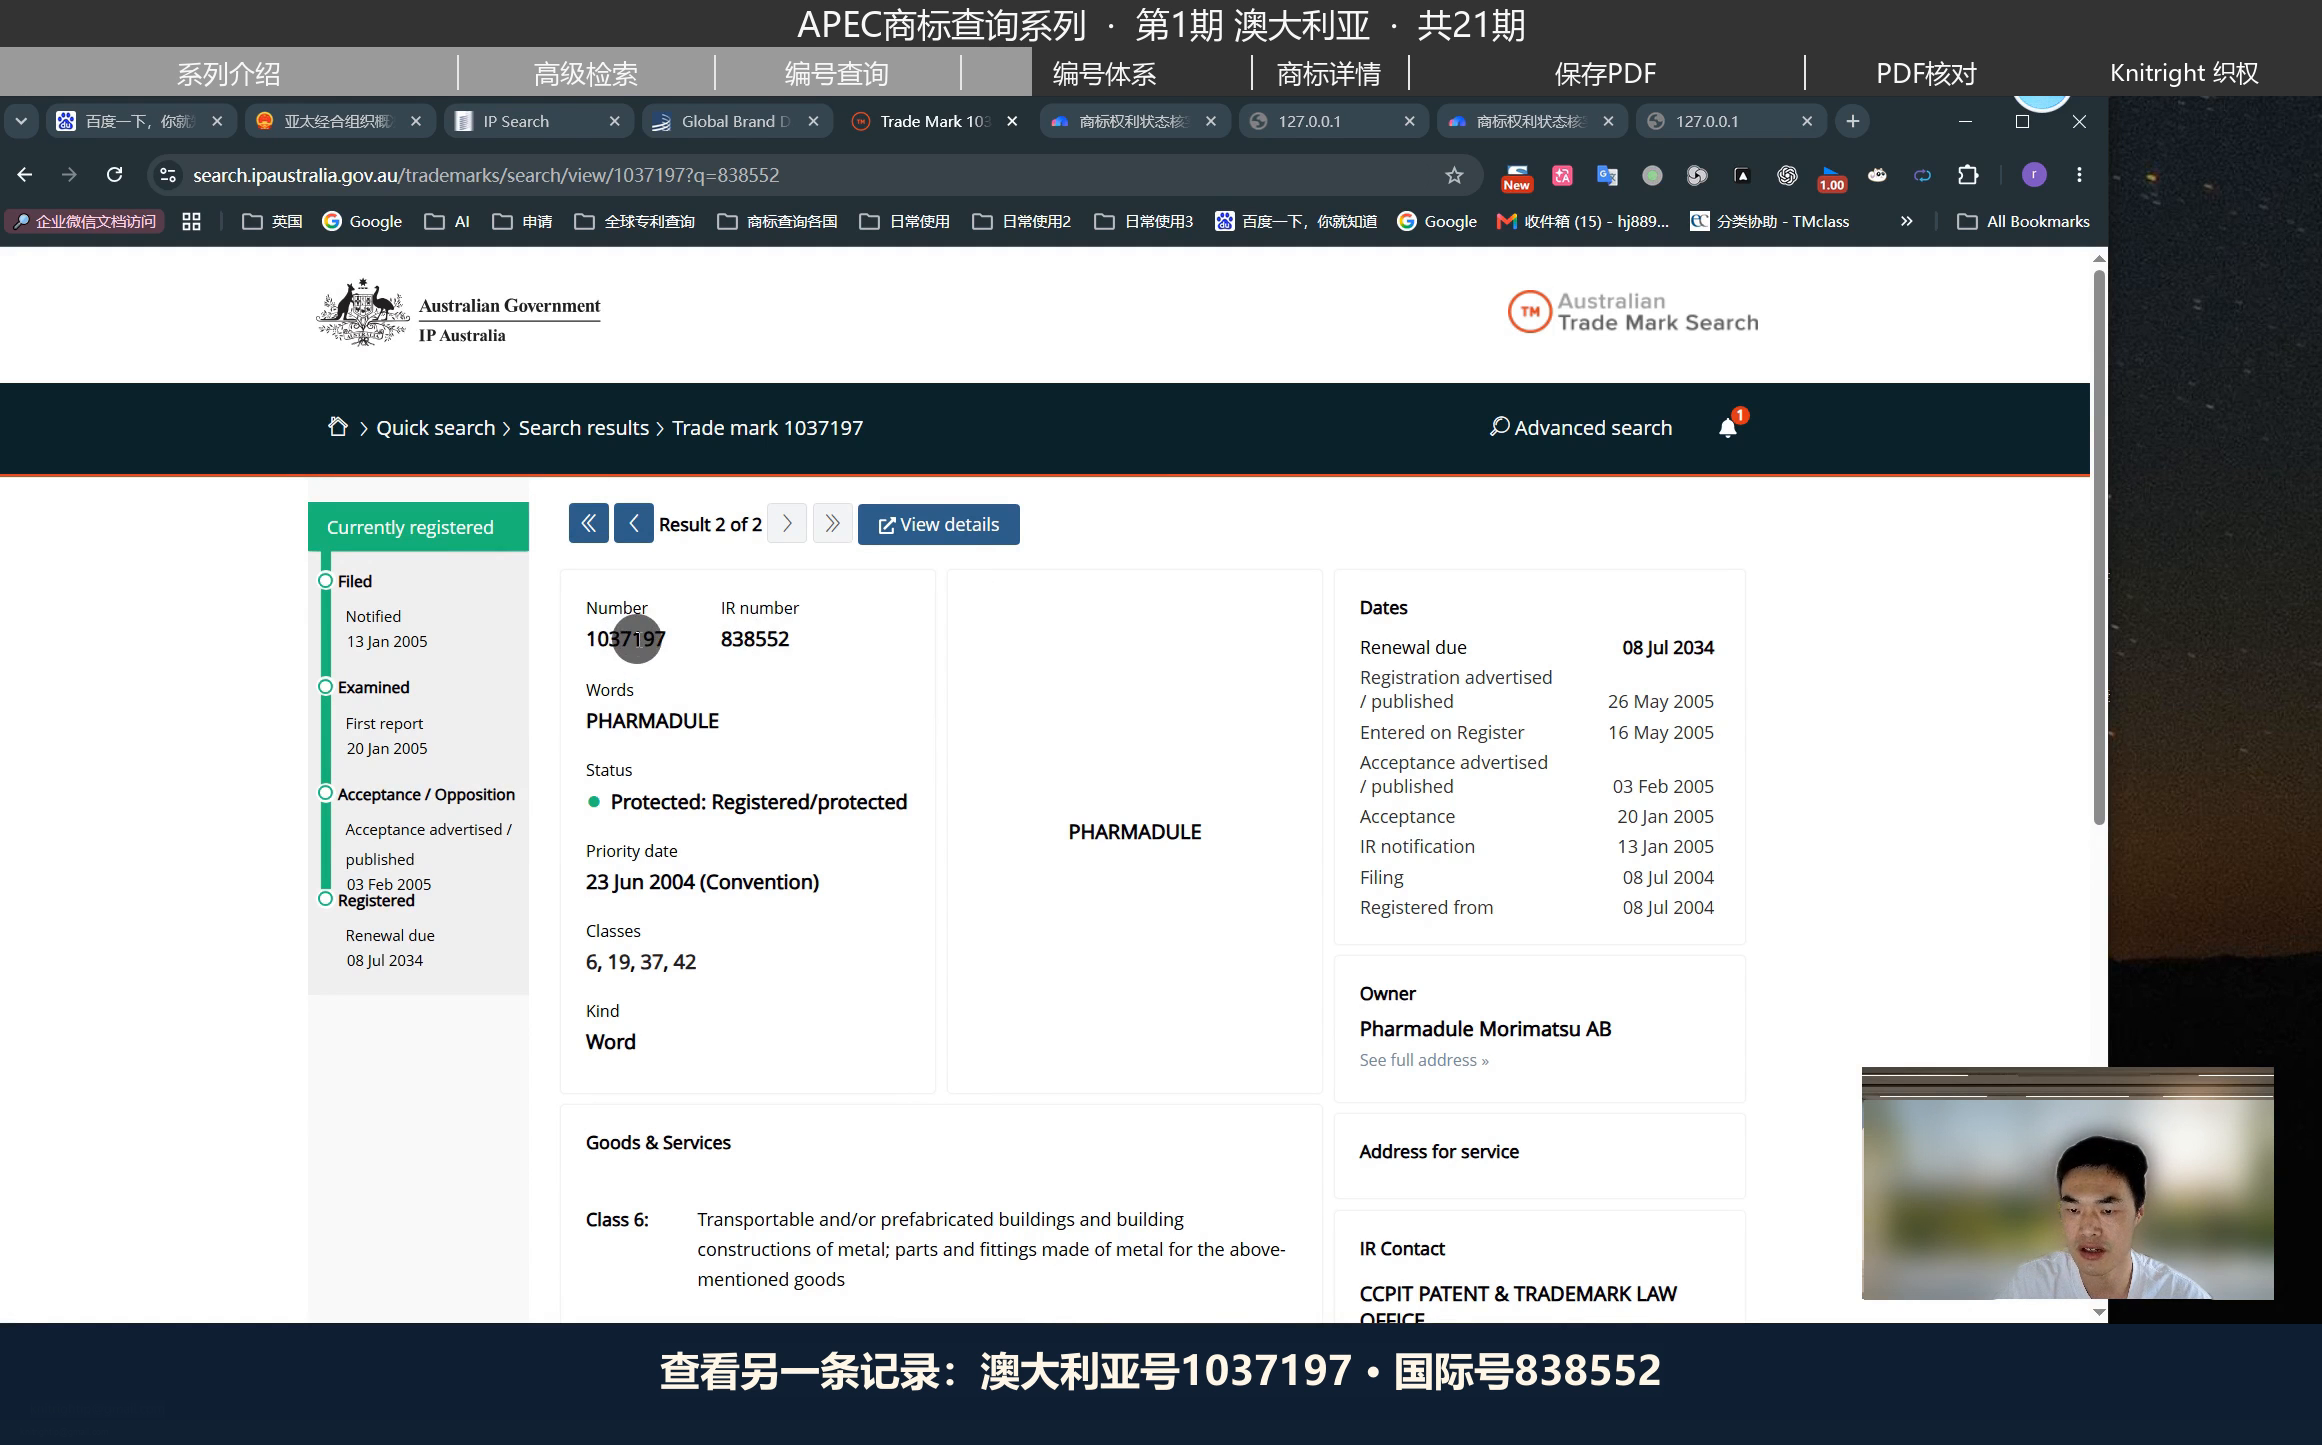Click the page vertical scrollbar
Screen dimensions: 2322x1445
tap(2099, 548)
